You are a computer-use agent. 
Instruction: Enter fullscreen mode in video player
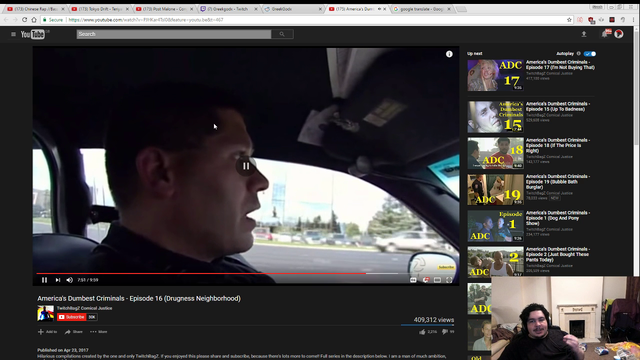tap(449, 280)
